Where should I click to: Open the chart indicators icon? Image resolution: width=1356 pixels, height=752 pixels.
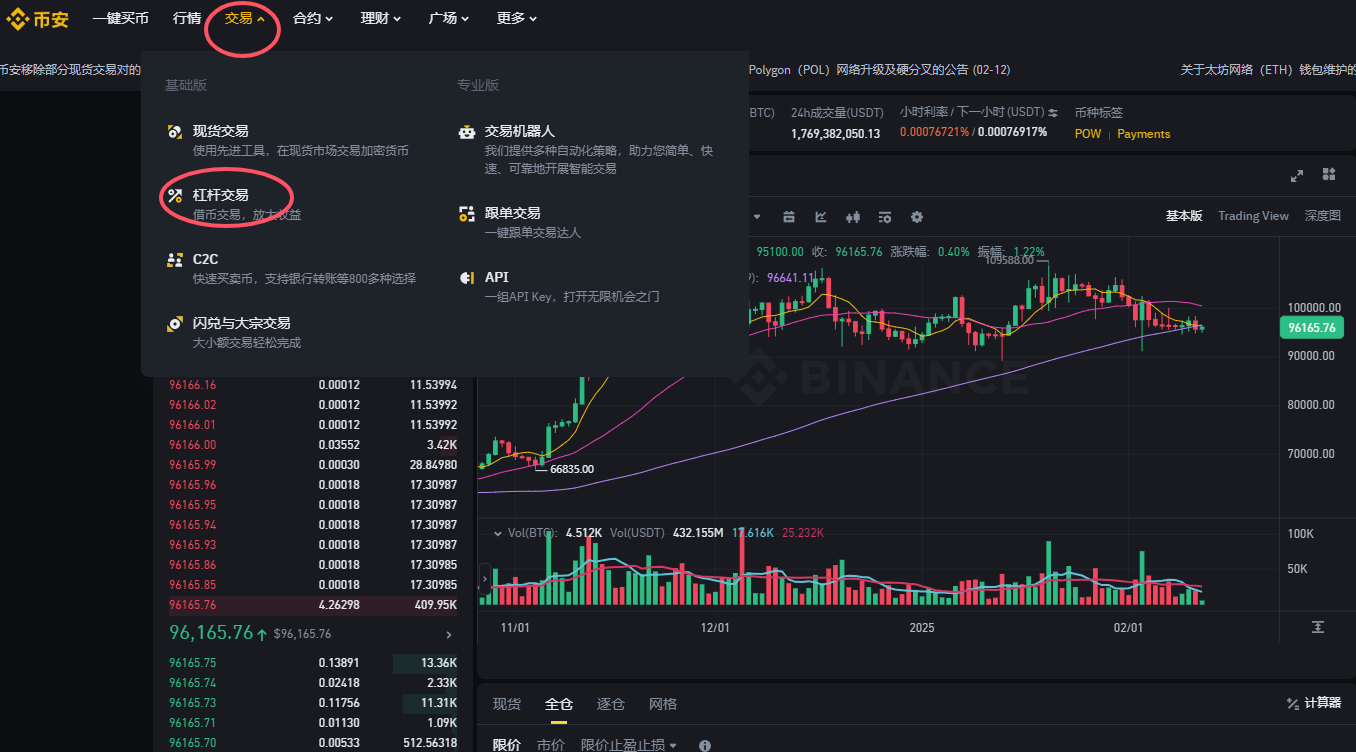point(821,217)
